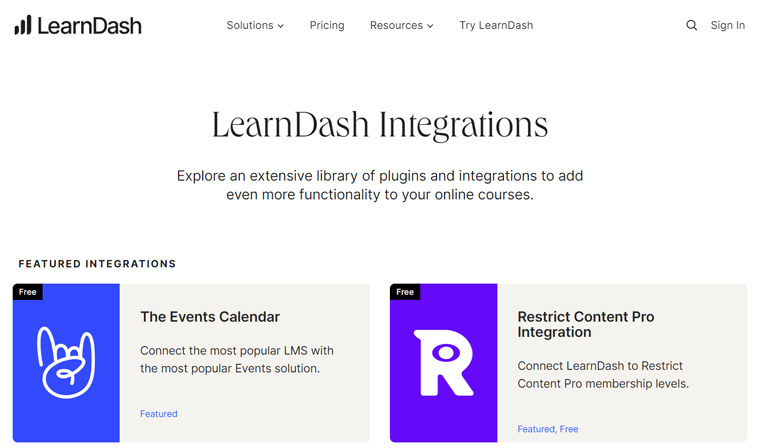760x448 pixels.
Task: Expand the Solutions dropdown menu
Action: coord(255,25)
